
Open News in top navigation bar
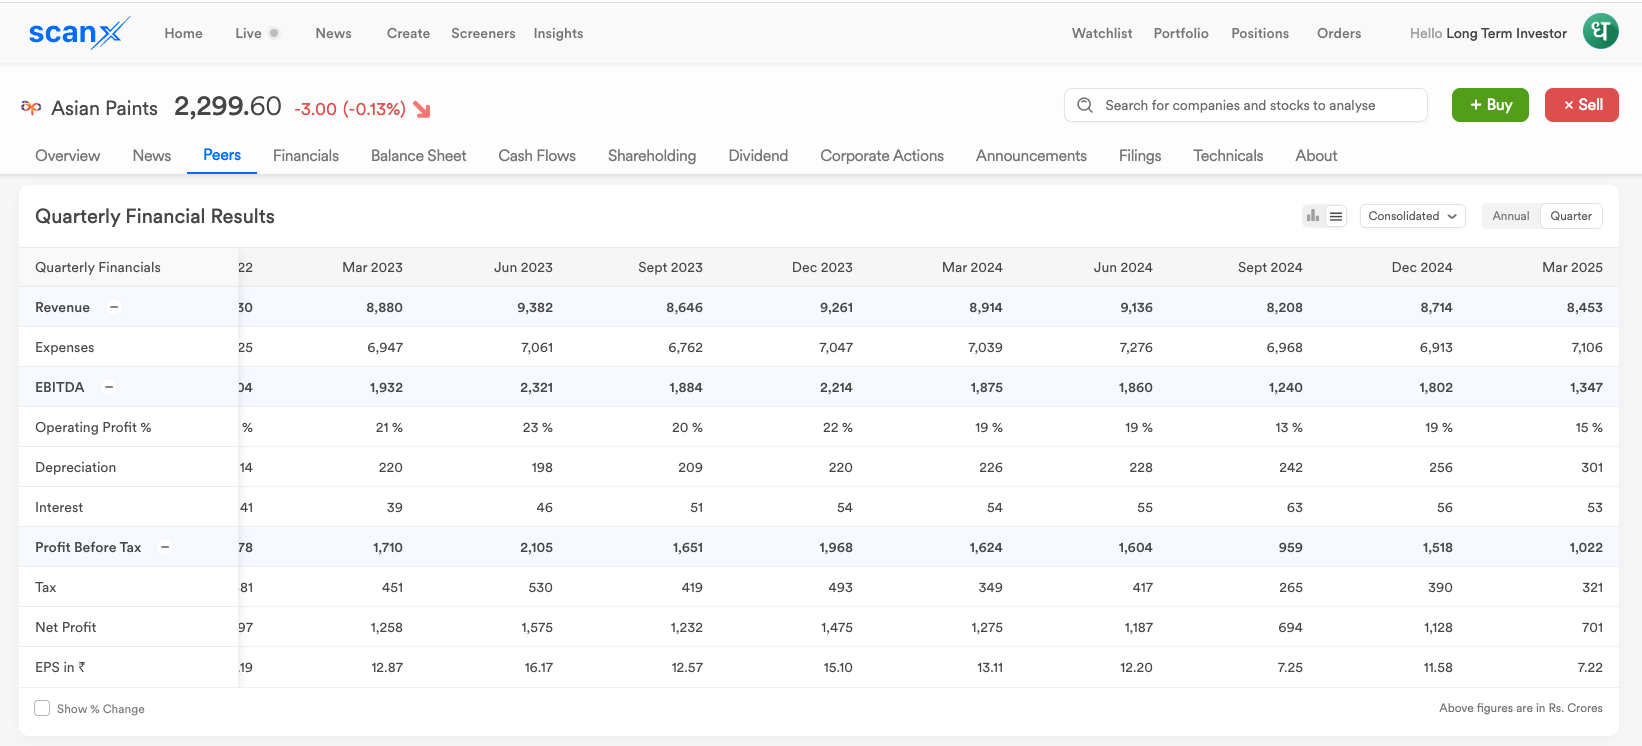point(333,33)
